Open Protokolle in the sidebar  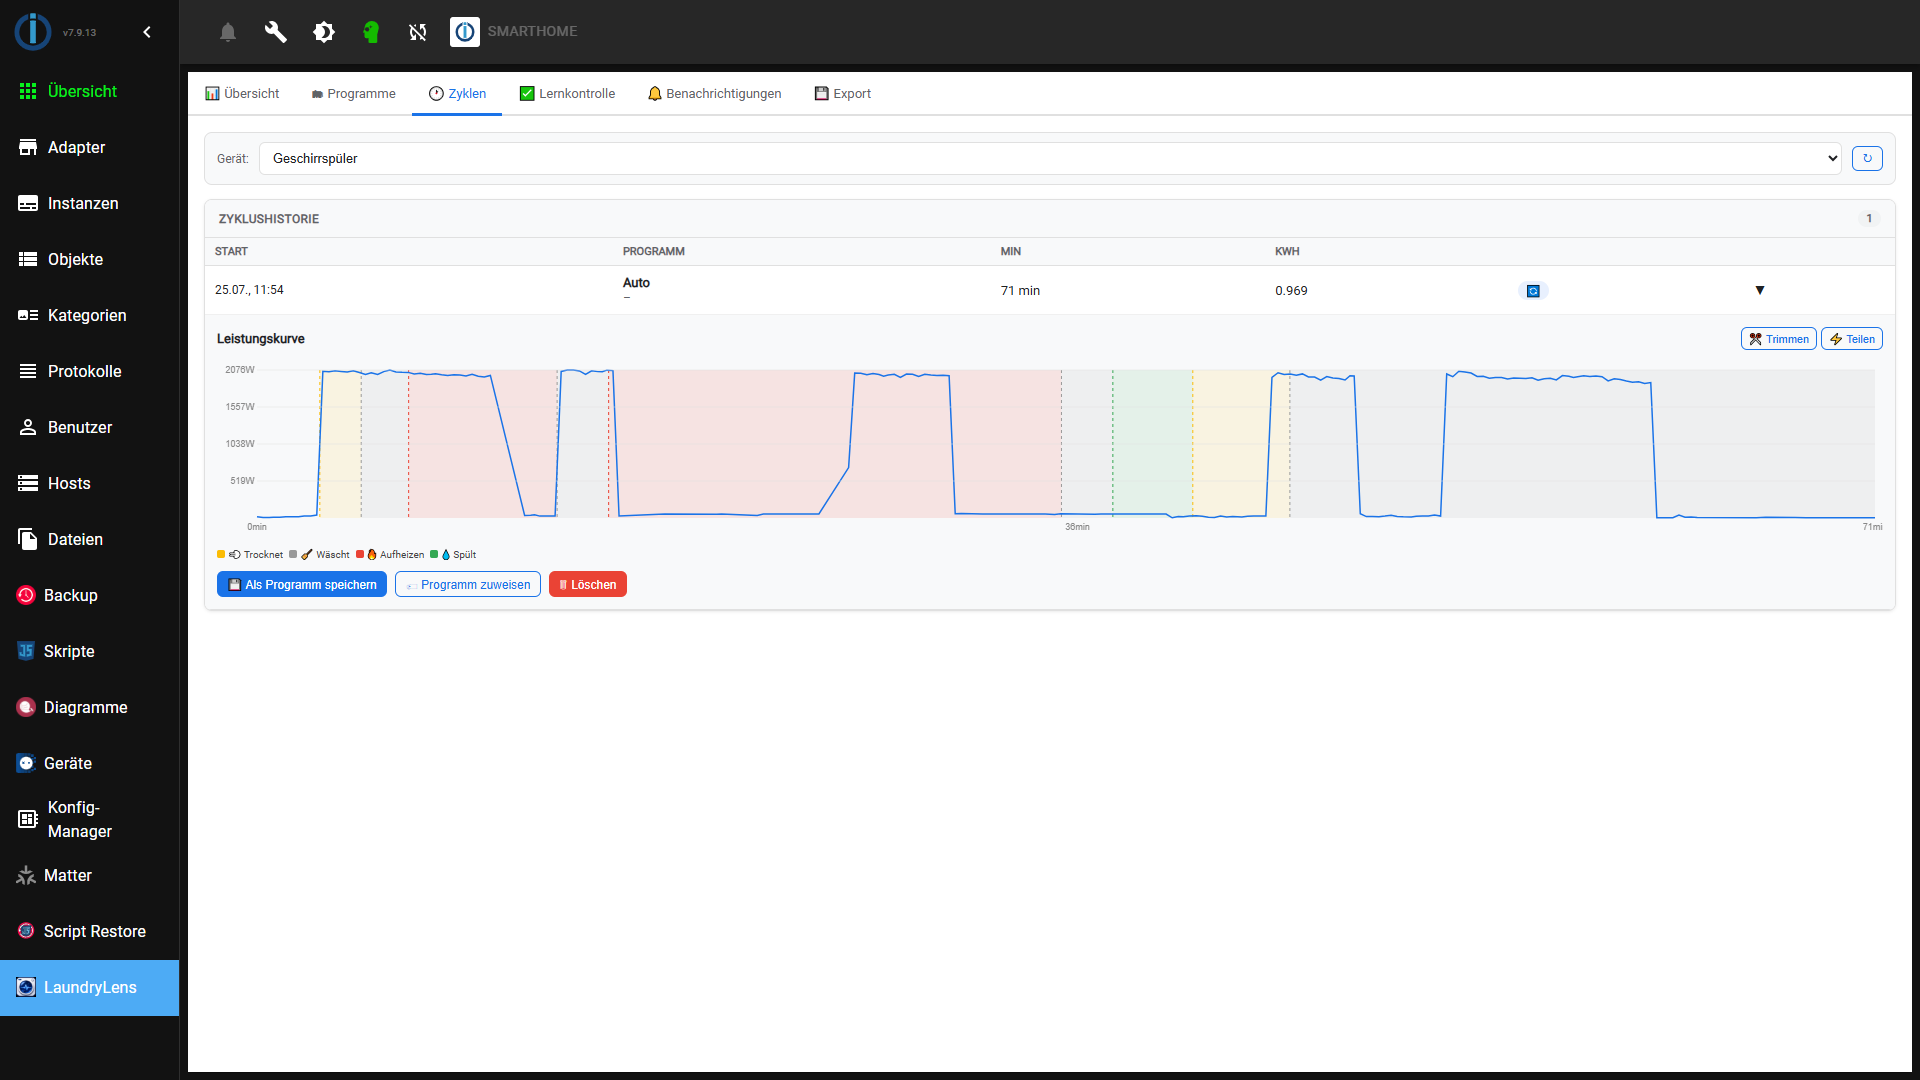coord(89,371)
